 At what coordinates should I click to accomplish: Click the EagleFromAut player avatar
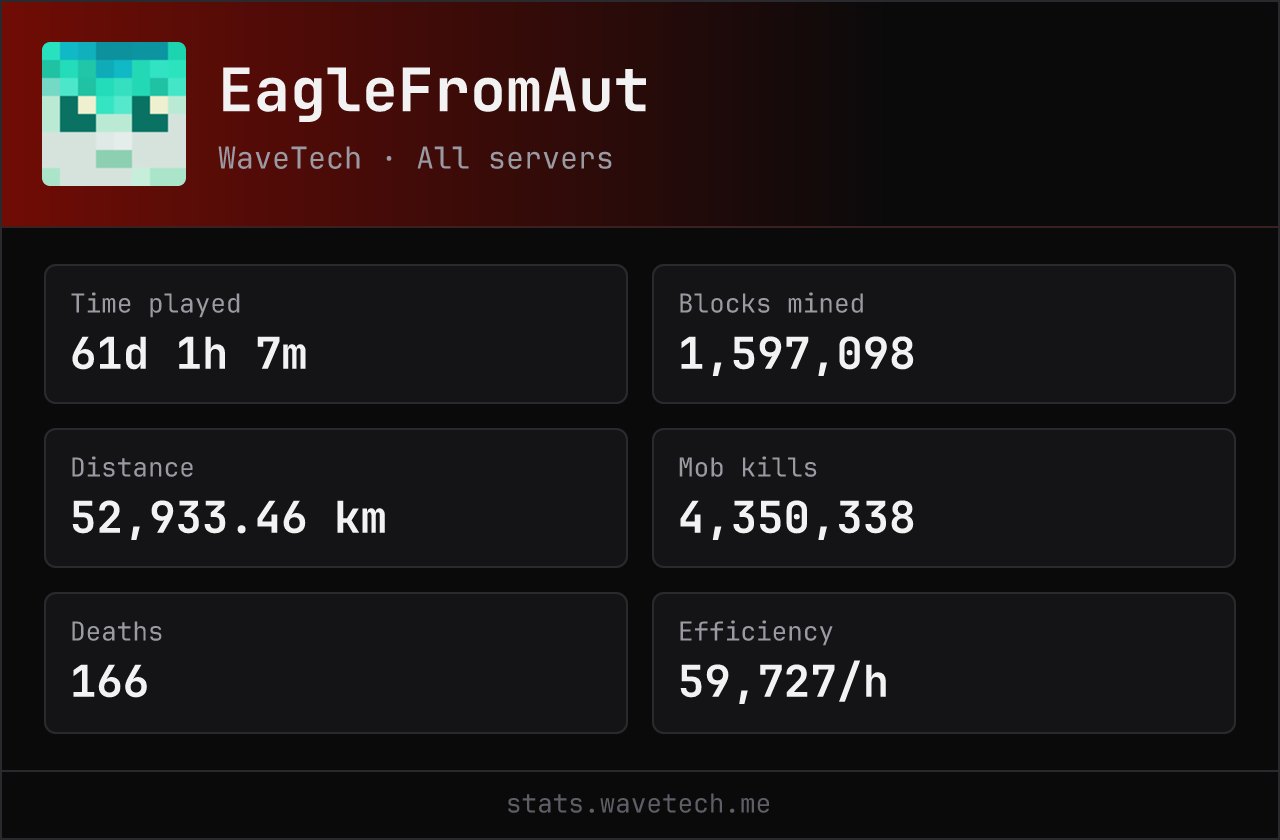coord(114,114)
